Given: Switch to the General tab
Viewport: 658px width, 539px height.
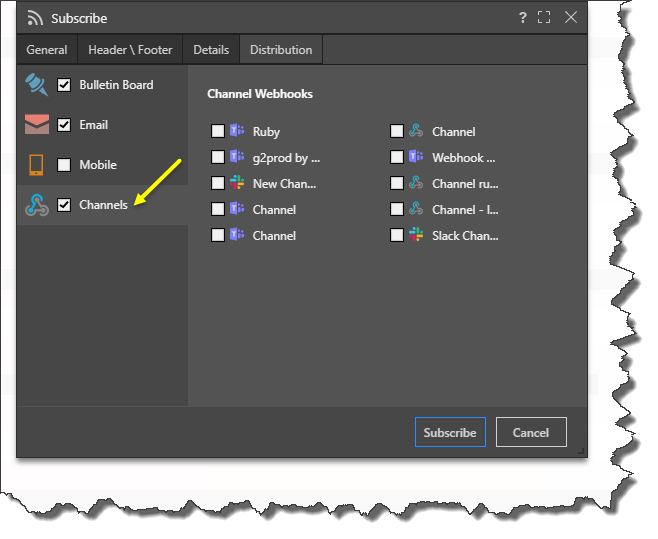Looking at the screenshot, I should coord(47,50).
